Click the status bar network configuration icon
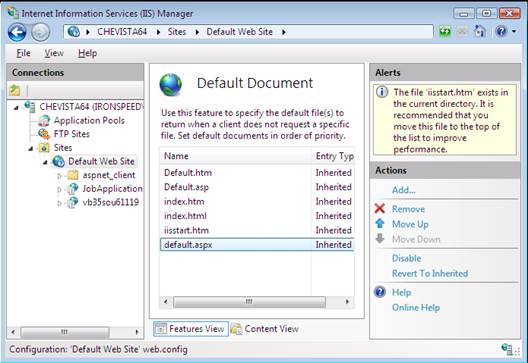 pos(507,349)
